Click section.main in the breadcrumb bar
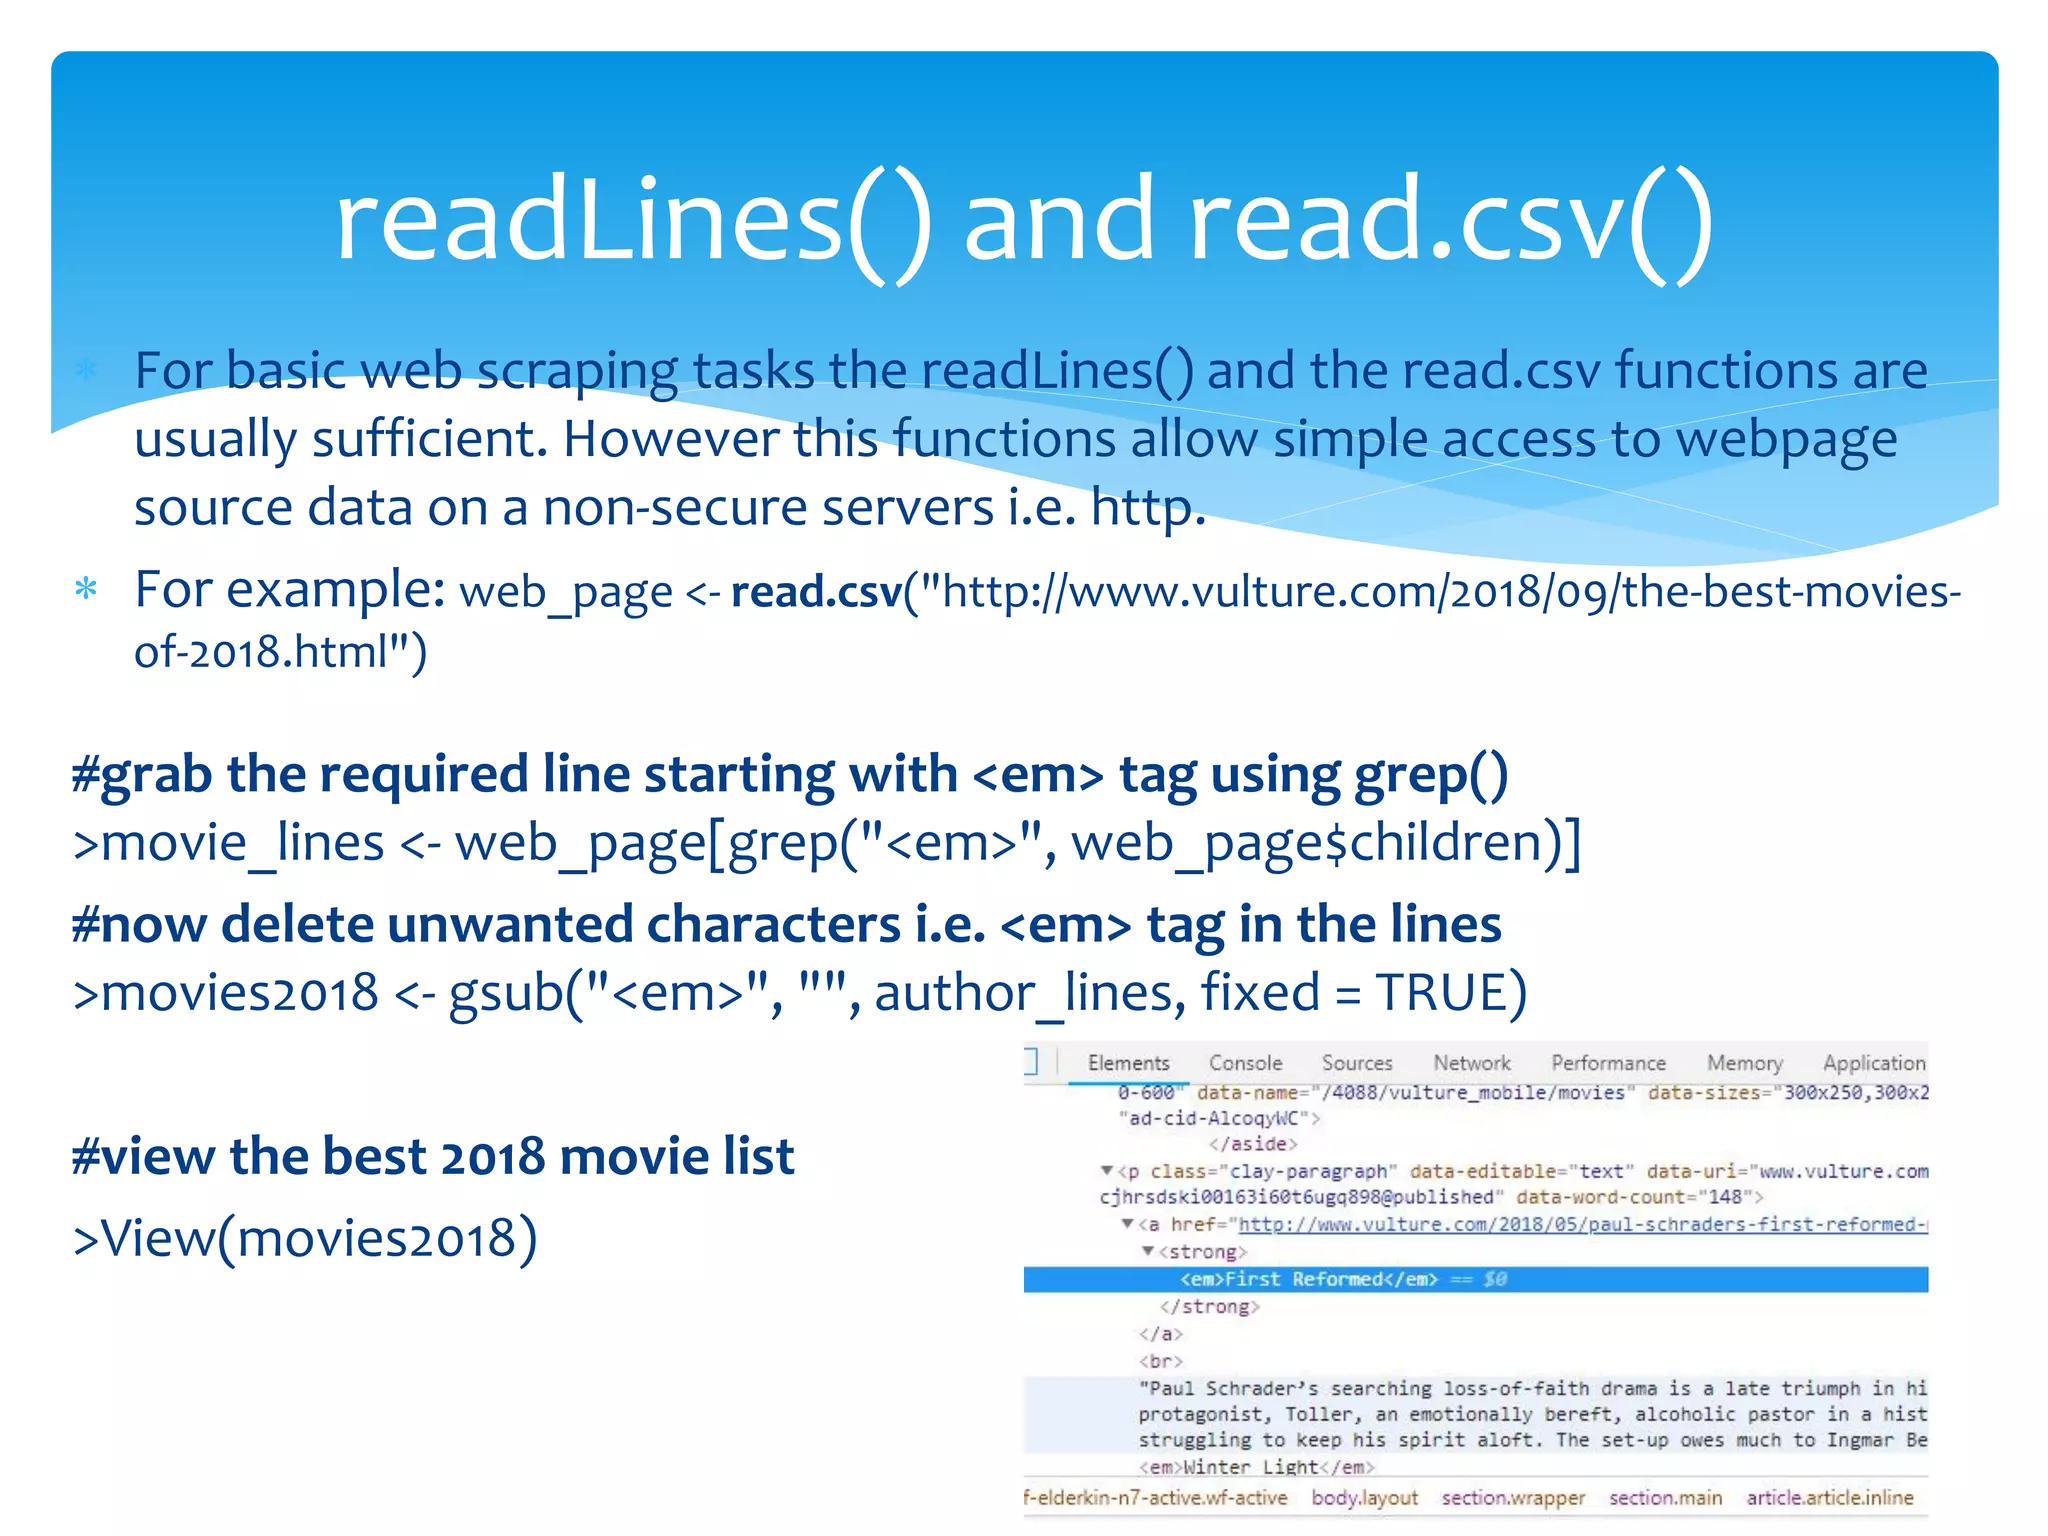The image size is (2048, 1536). (1665, 1497)
